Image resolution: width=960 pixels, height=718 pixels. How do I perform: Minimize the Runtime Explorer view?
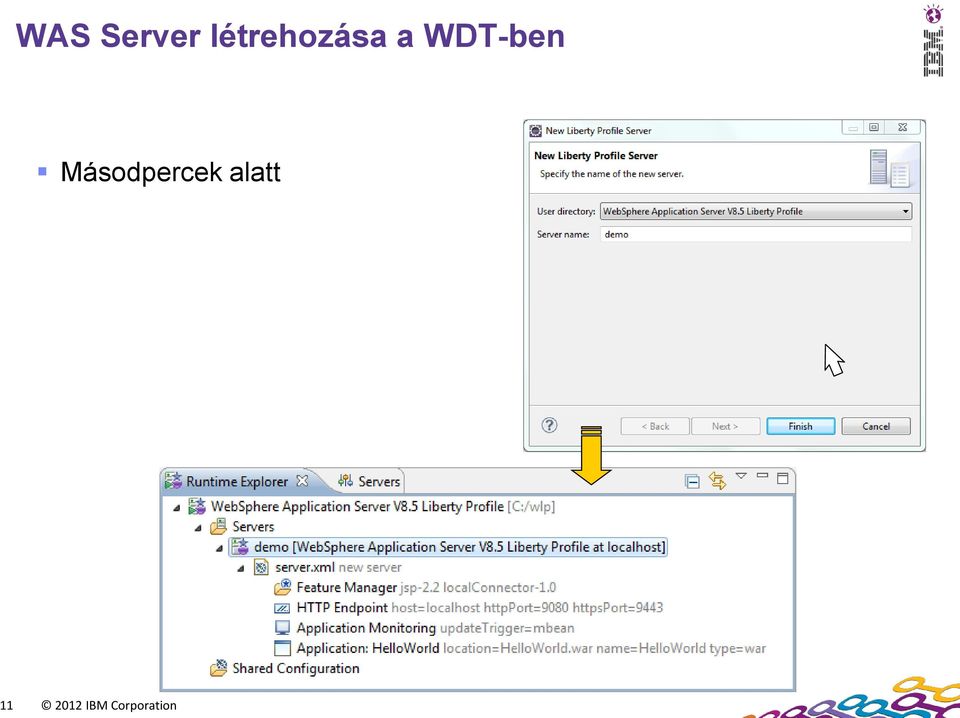[762, 475]
